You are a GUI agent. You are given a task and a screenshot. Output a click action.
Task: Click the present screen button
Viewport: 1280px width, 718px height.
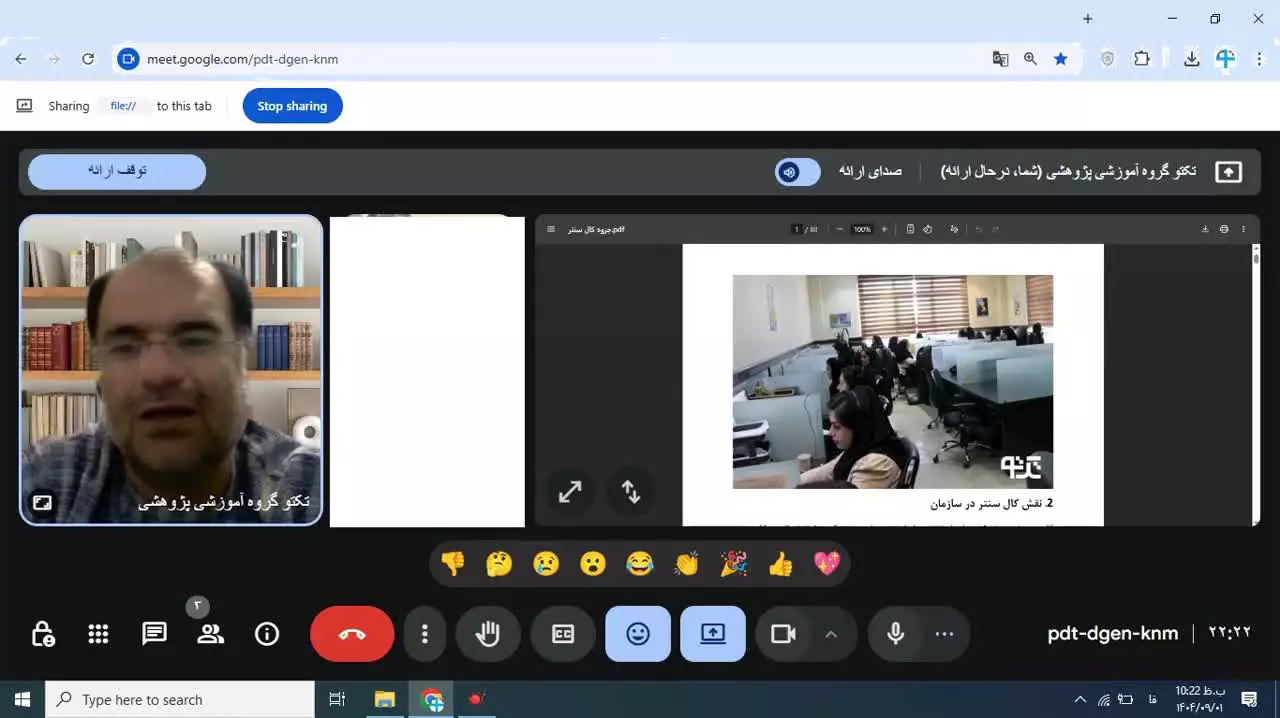(x=713, y=634)
